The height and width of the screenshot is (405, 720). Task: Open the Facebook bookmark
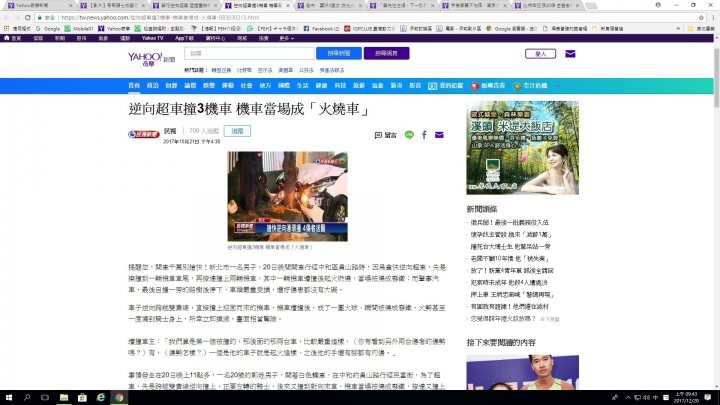click(321, 28)
